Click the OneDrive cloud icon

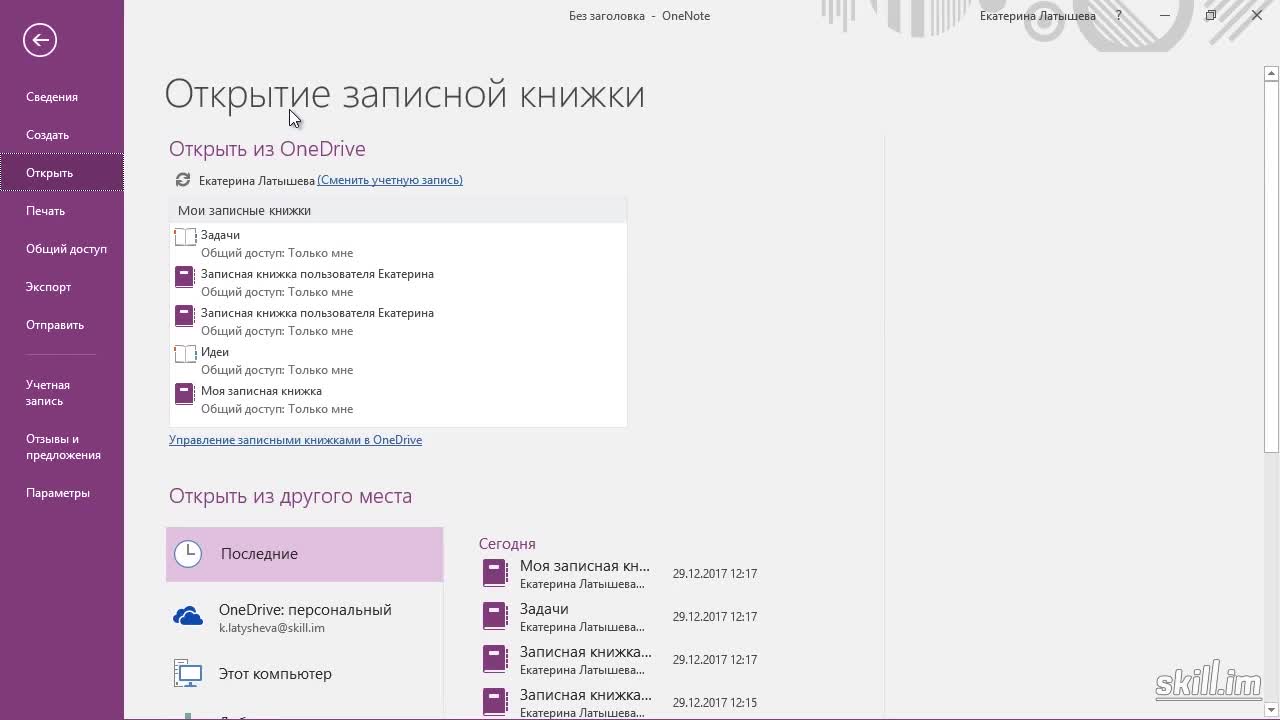(188, 617)
